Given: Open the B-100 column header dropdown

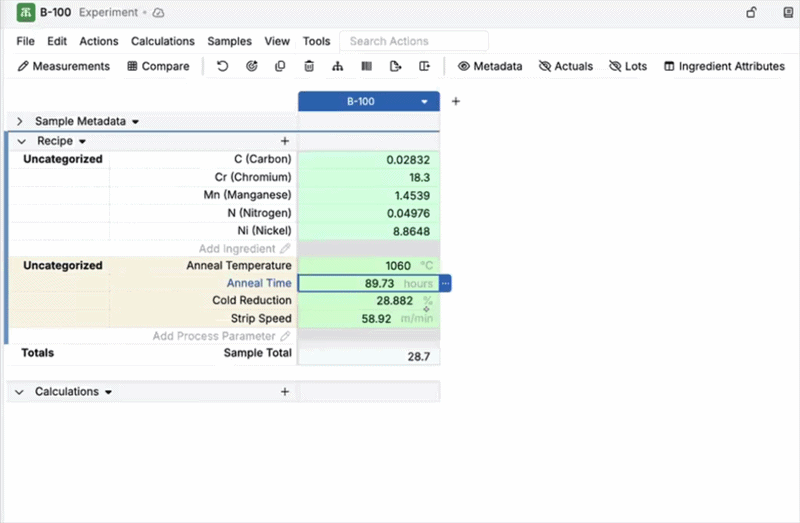Looking at the screenshot, I should (x=424, y=102).
